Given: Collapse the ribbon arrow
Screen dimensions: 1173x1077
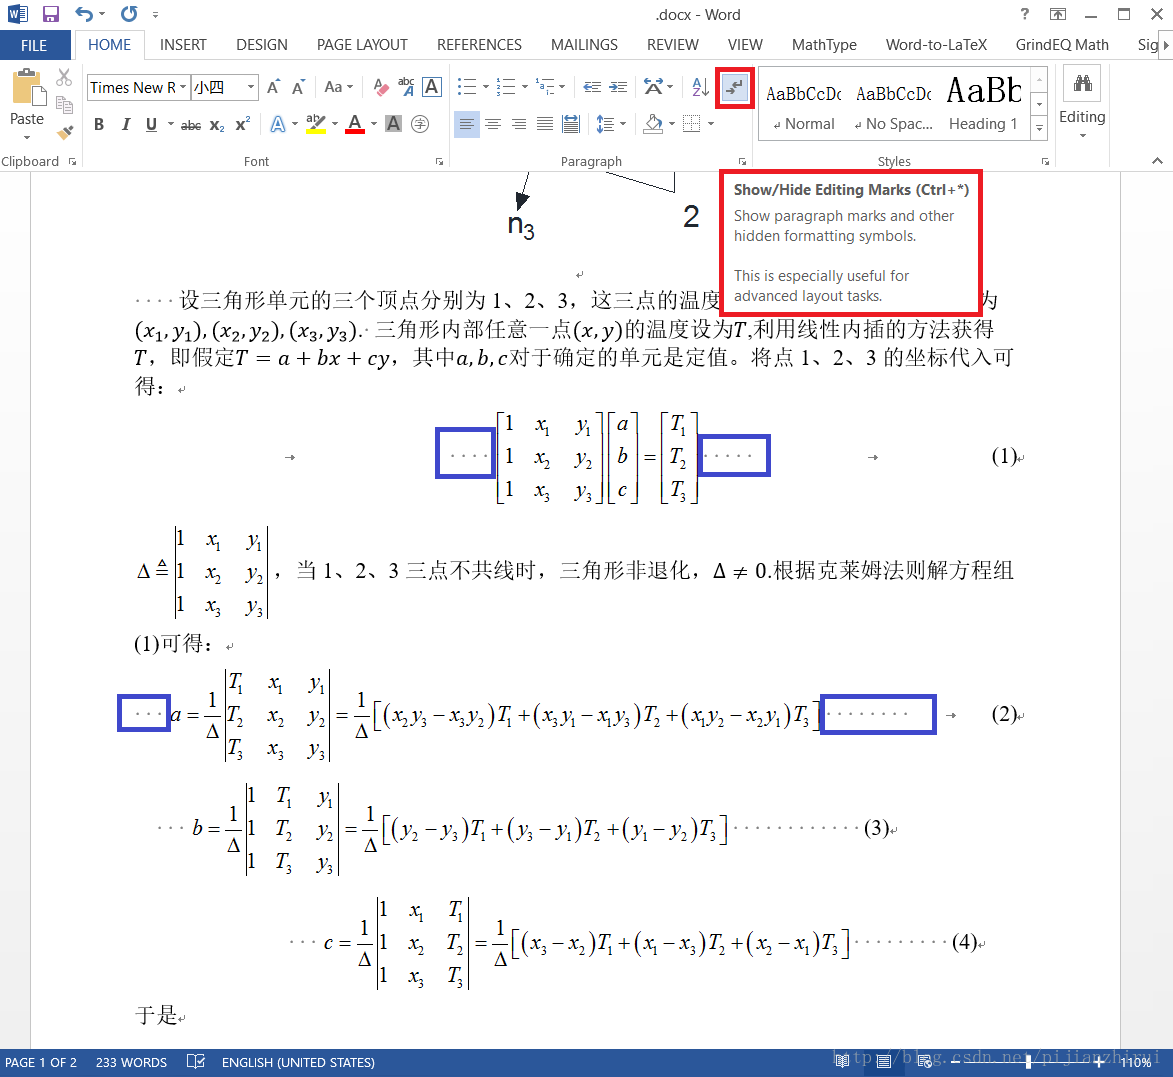Looking at the screenshot, I should 1157,161.
